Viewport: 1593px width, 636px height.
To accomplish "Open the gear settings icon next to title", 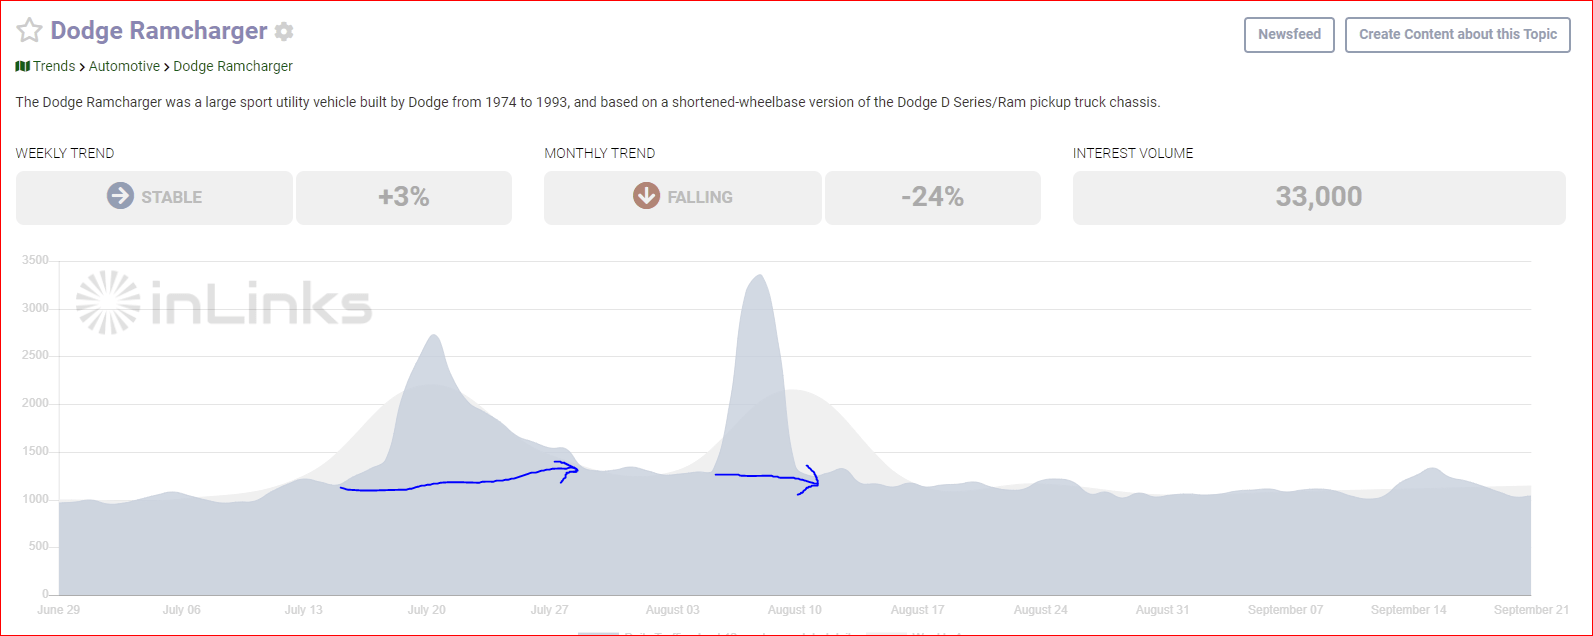I will point(284,32).
